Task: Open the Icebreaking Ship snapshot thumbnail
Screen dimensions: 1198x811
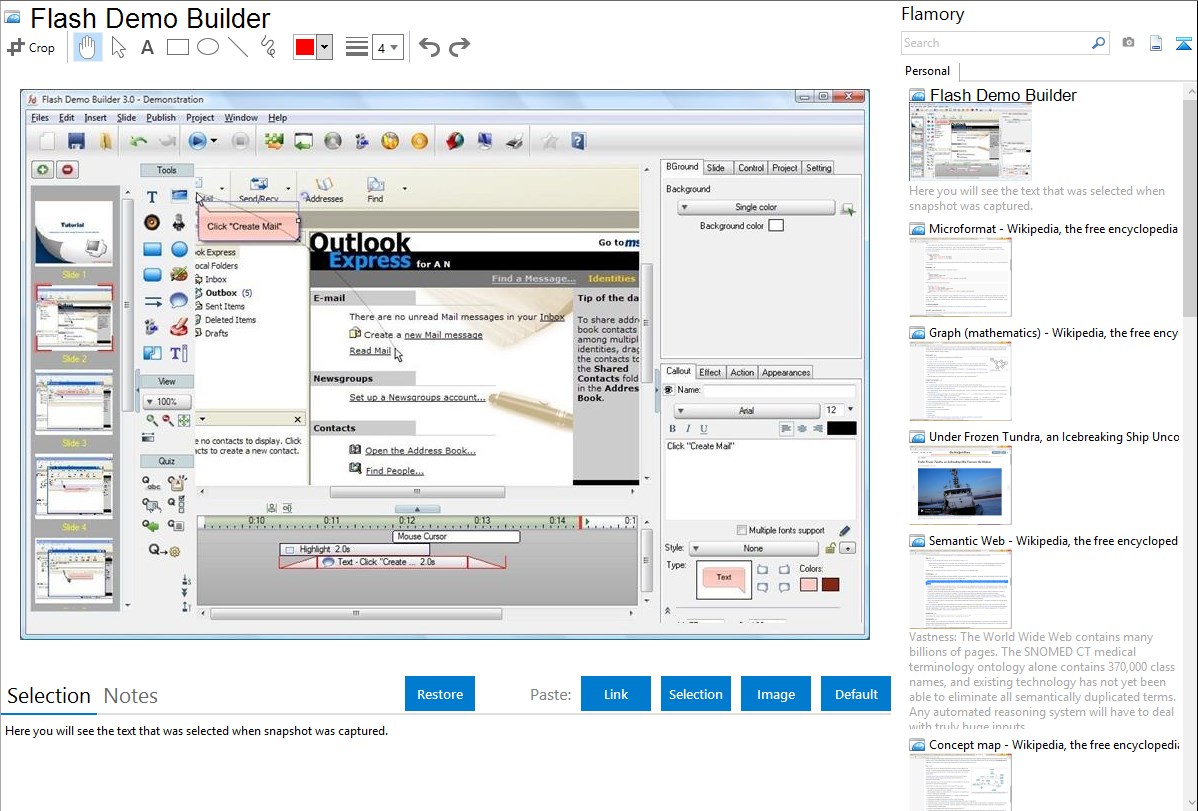Action: 960,485
